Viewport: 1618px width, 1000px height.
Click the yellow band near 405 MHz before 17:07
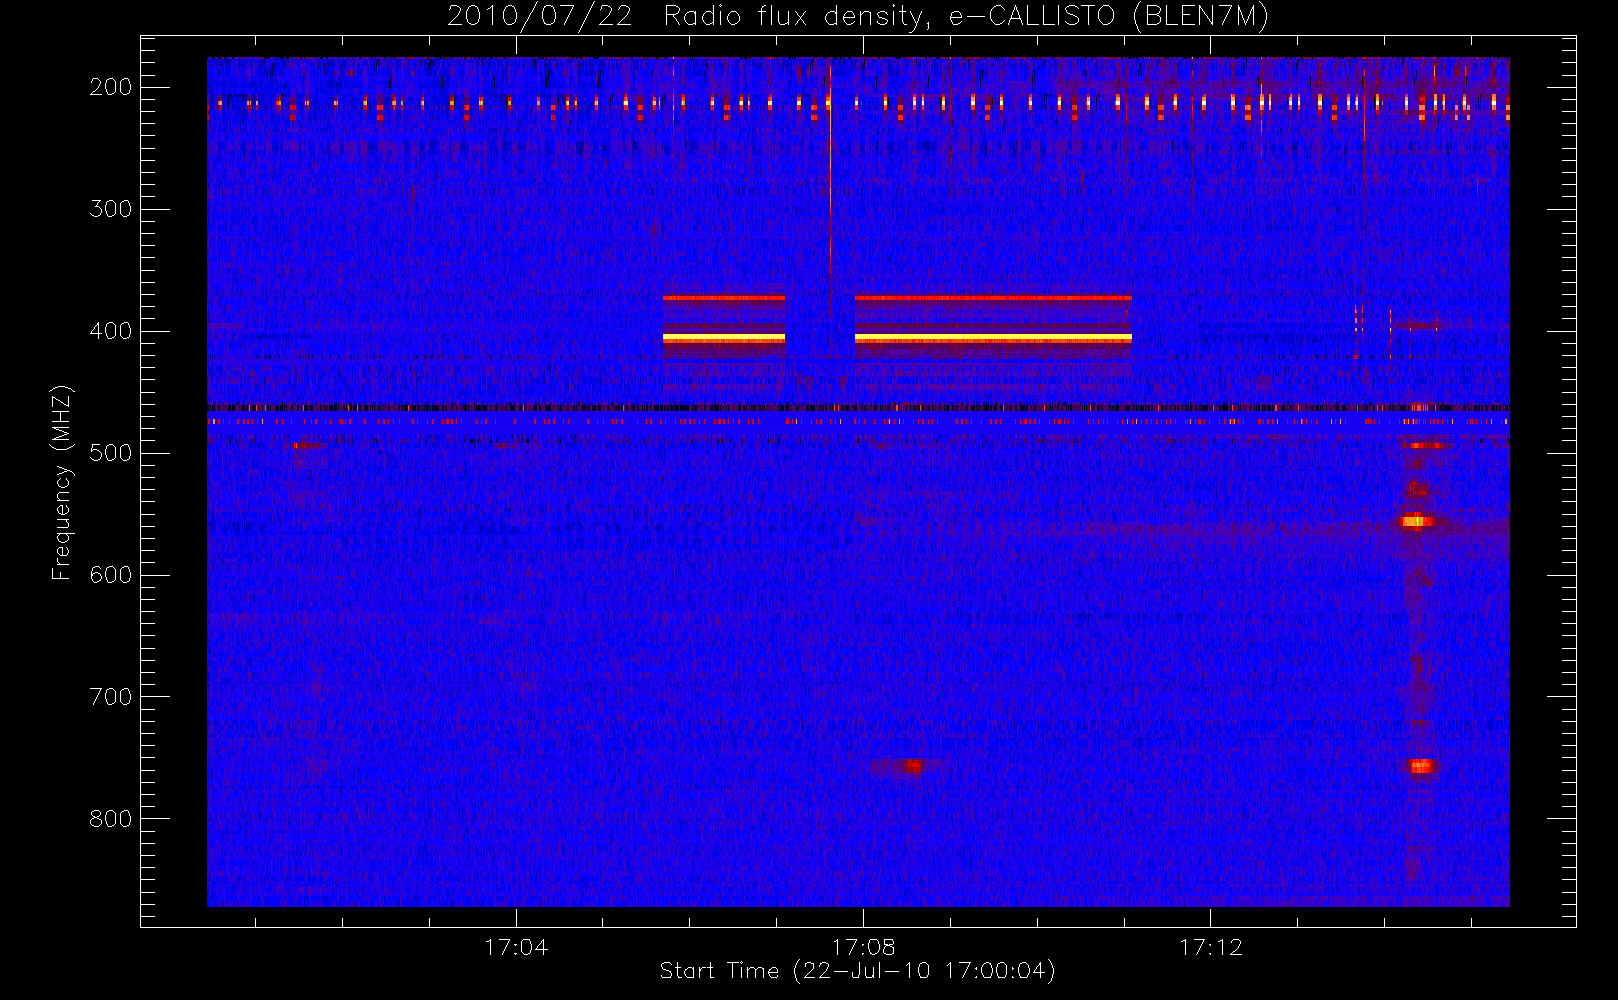[x=724, y=339]
